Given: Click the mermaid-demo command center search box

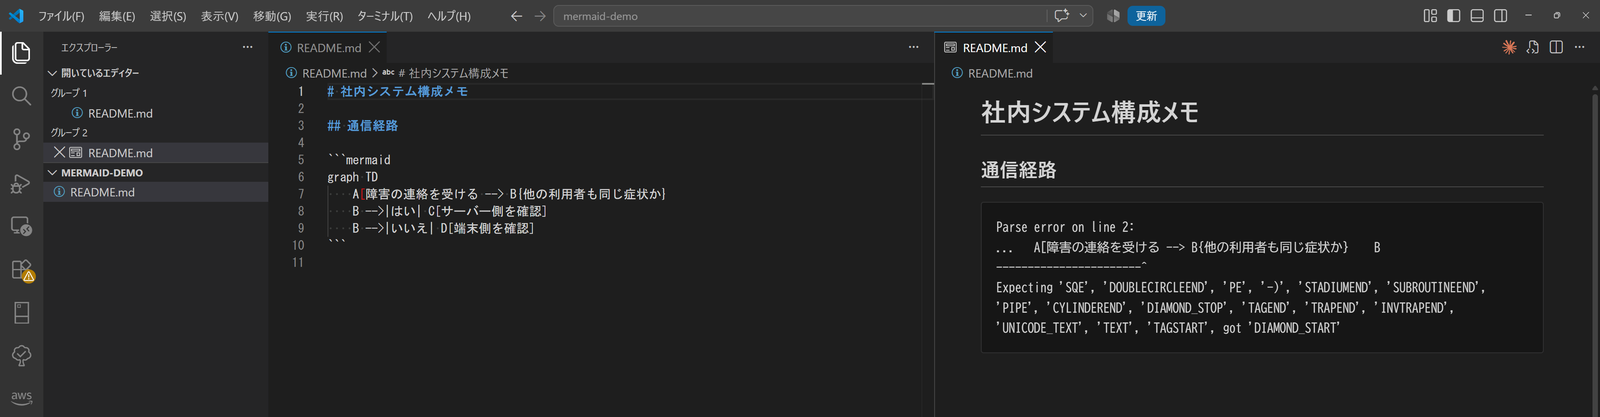Looking at the screenshot, I should (800, 16).
